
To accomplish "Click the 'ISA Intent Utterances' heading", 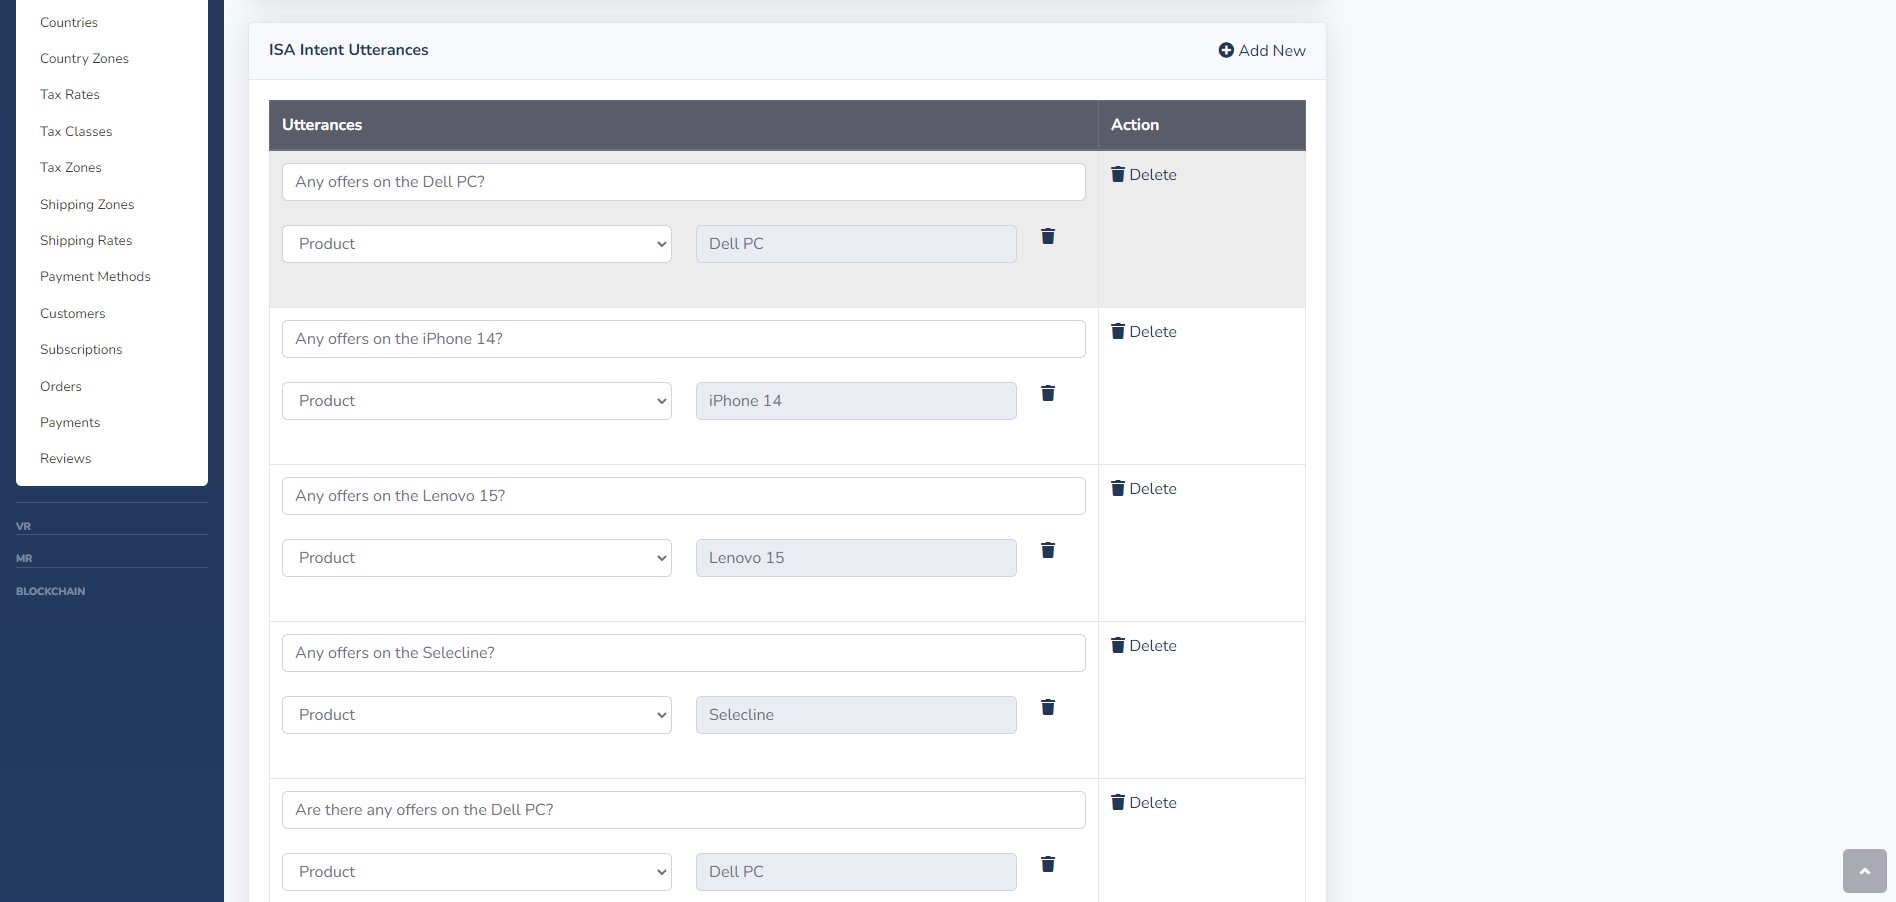I will [348, 50].
